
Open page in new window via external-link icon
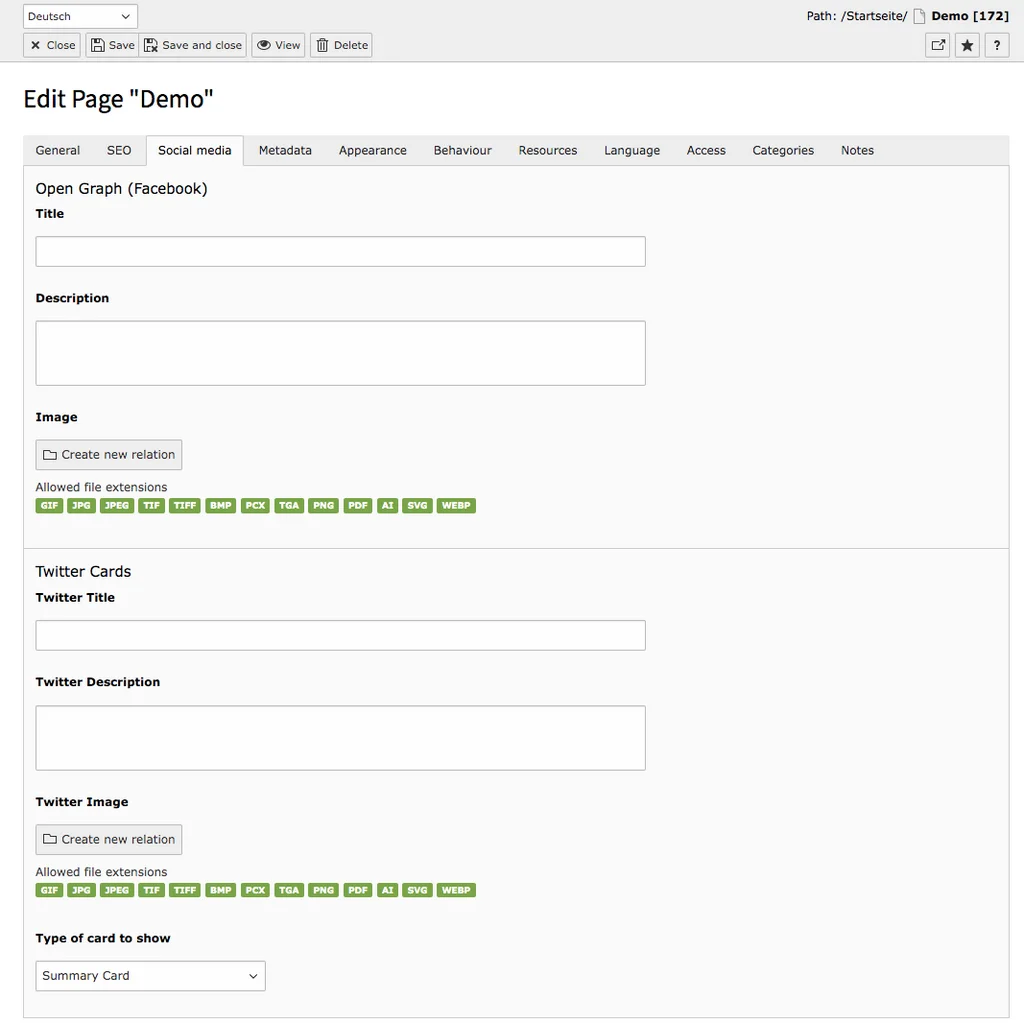(x=937, y=45)
